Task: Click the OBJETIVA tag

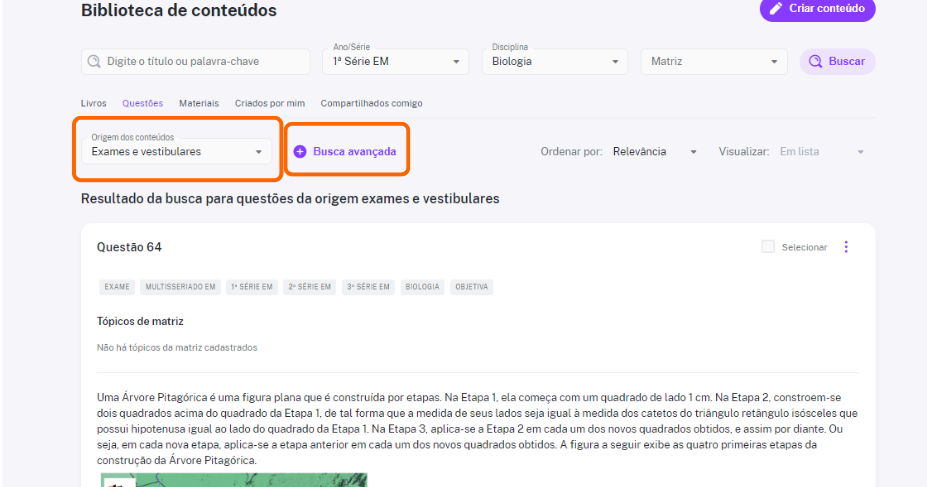Action: tap(471, 287)
